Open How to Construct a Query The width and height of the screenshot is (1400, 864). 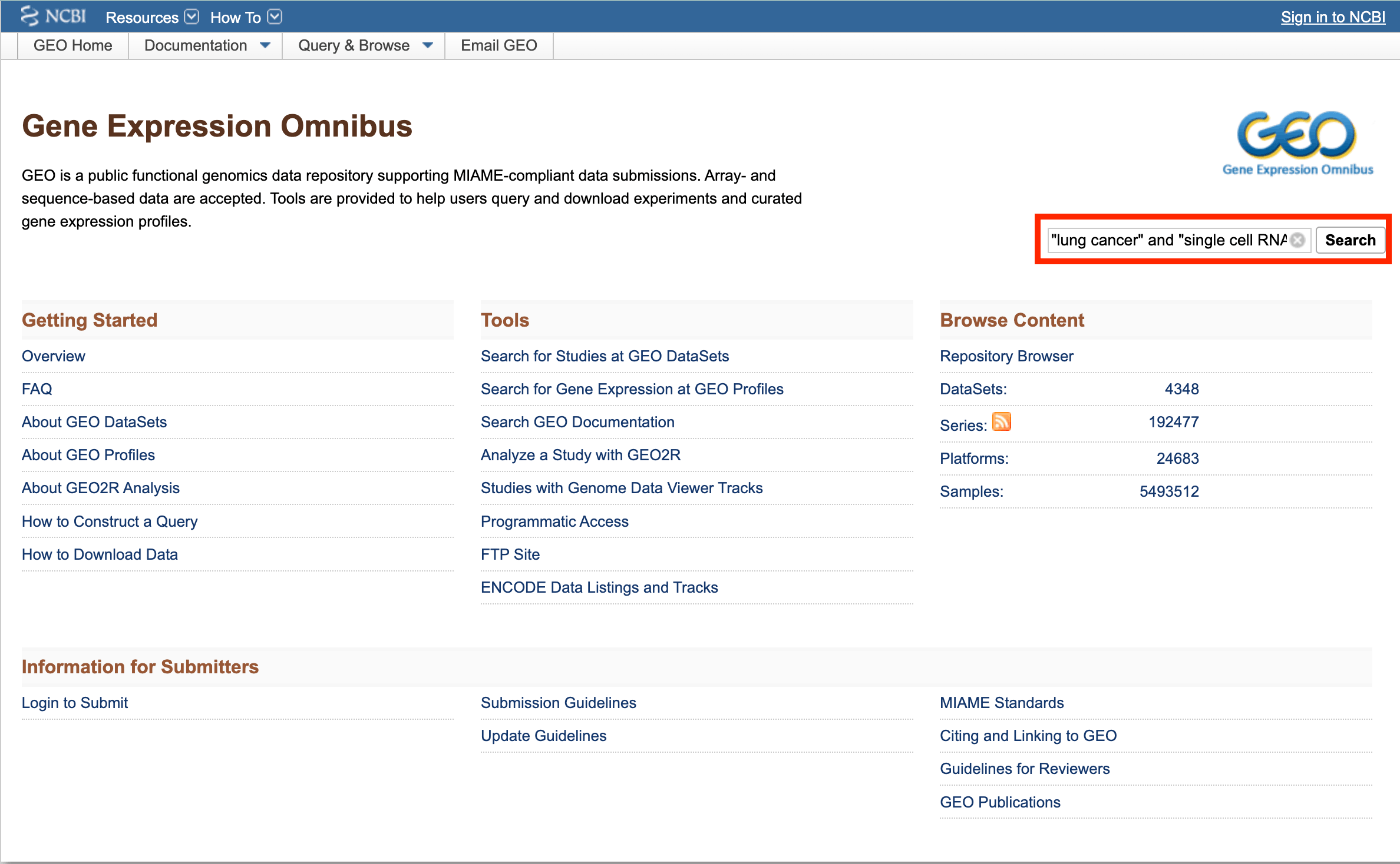[110, 521]
